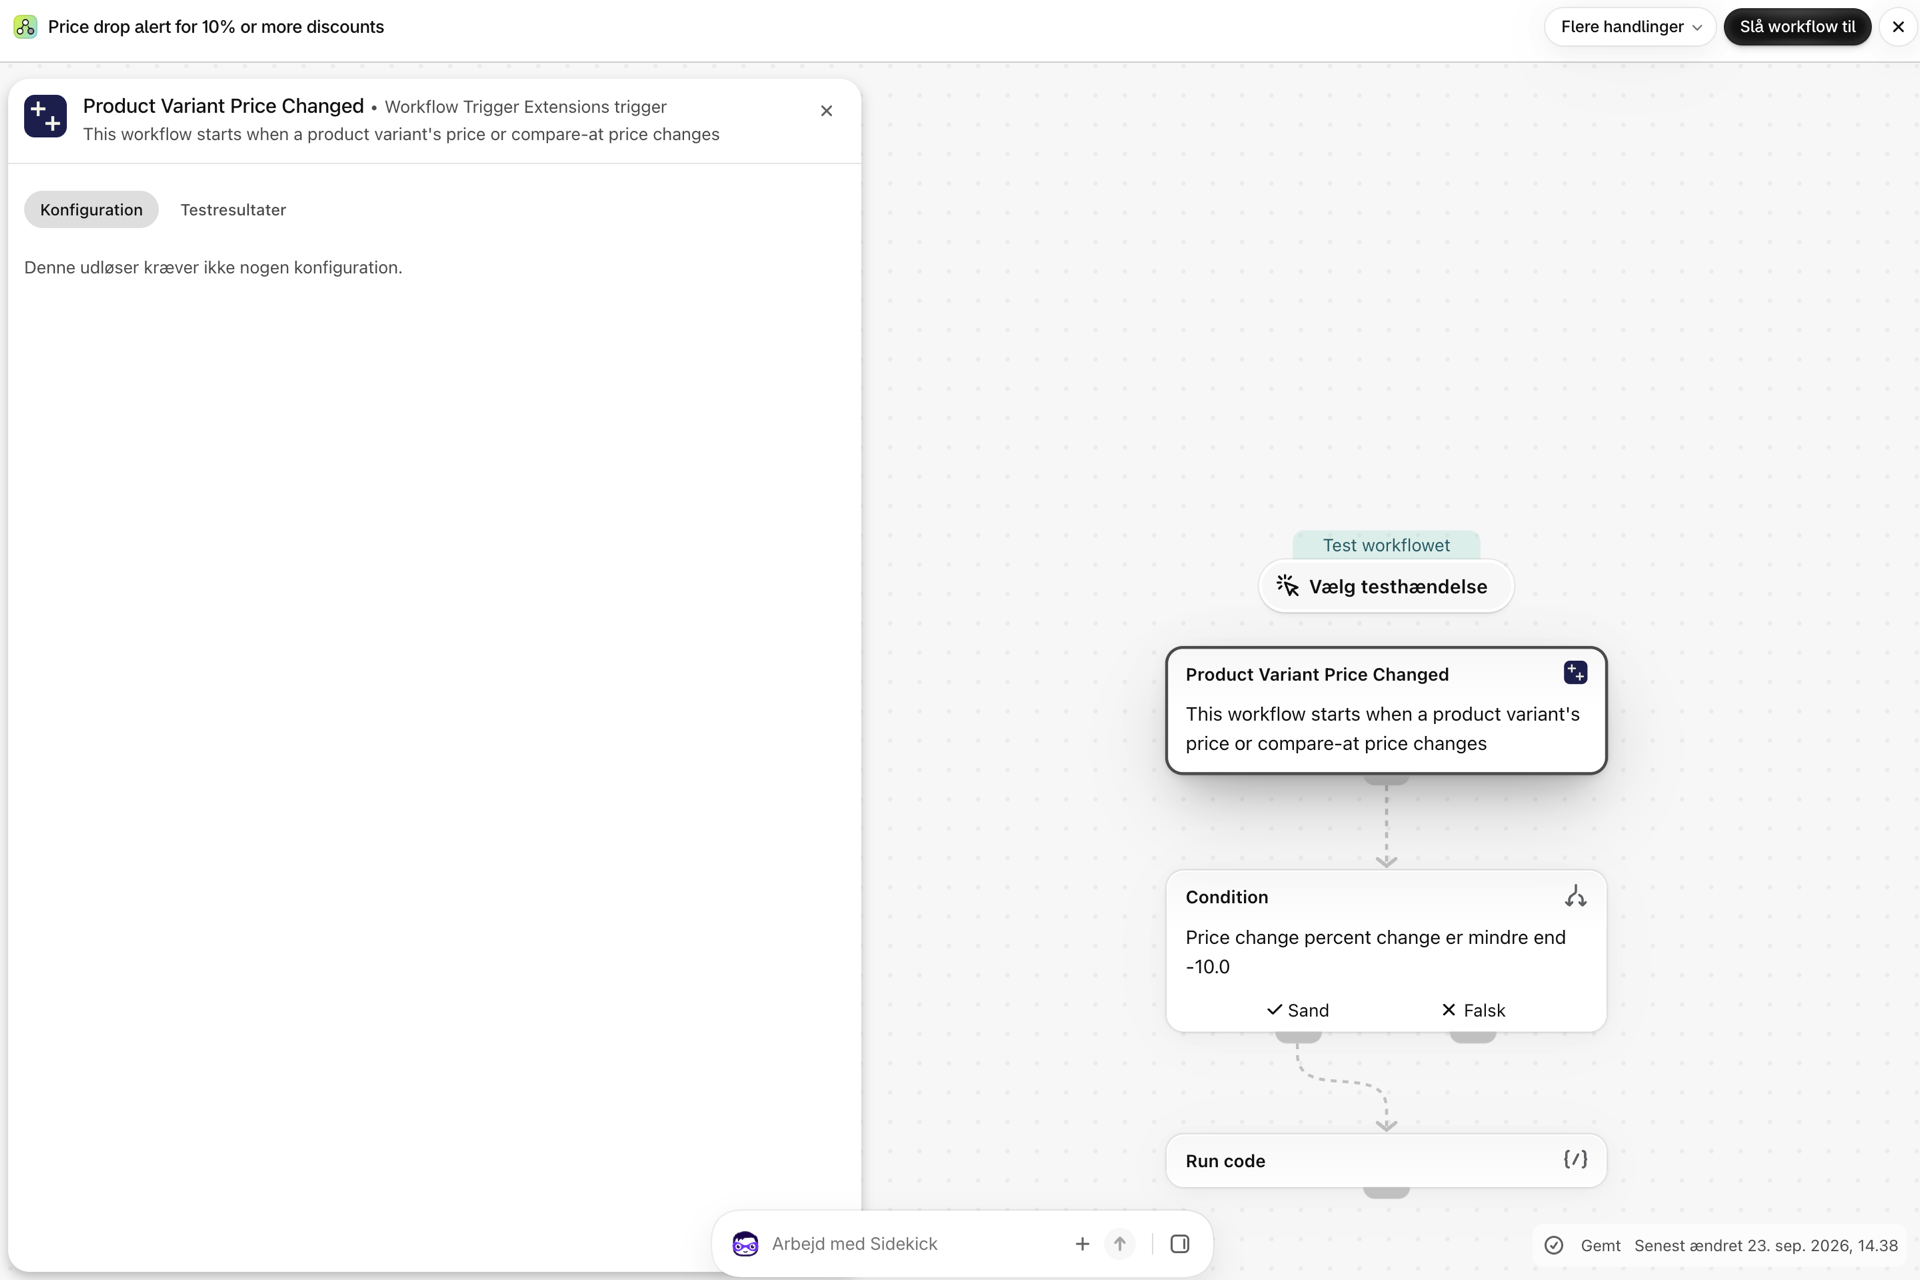Select the Konfiguration tab
1920x1280 pixels.
(91, 210)
